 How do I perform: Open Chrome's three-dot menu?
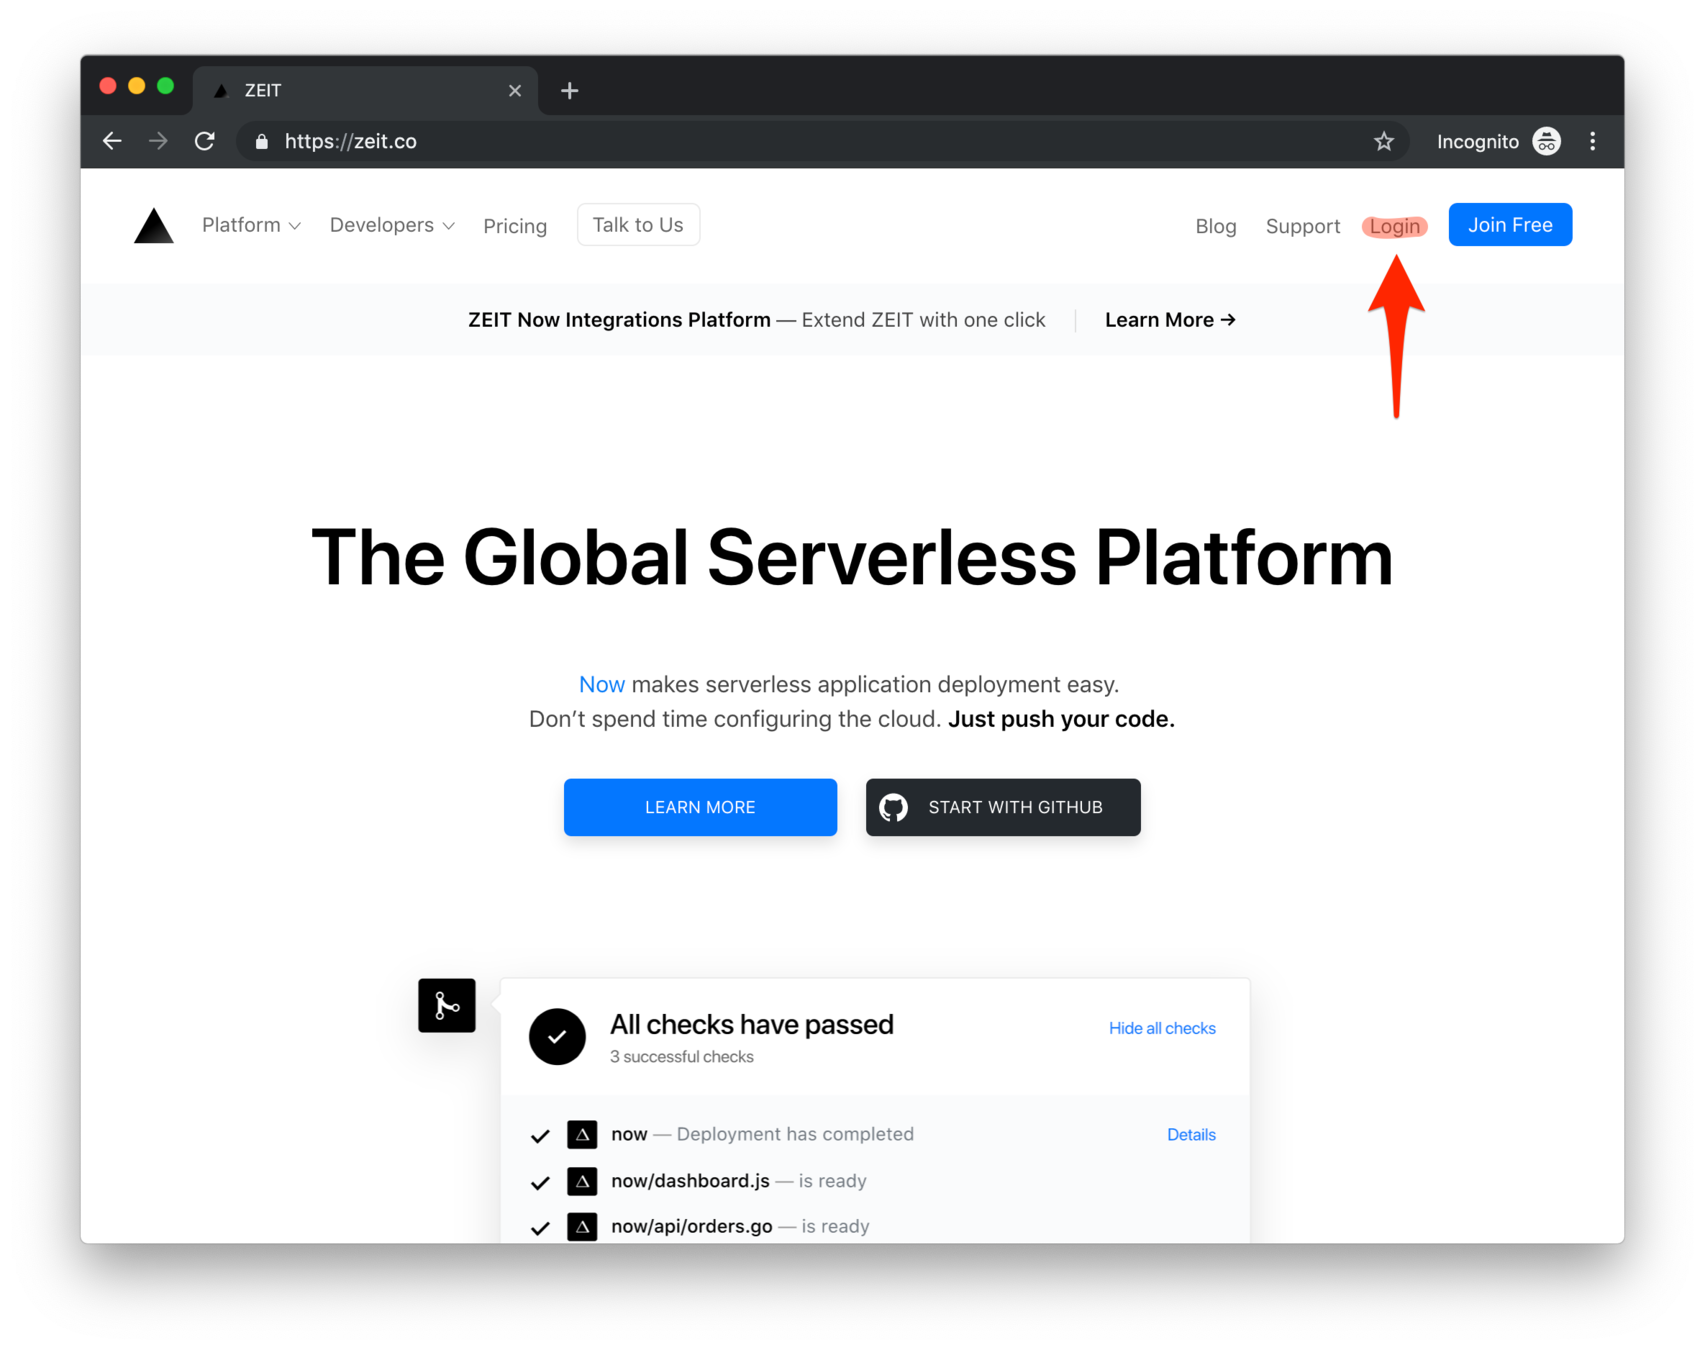click(x=1593, y=141)
